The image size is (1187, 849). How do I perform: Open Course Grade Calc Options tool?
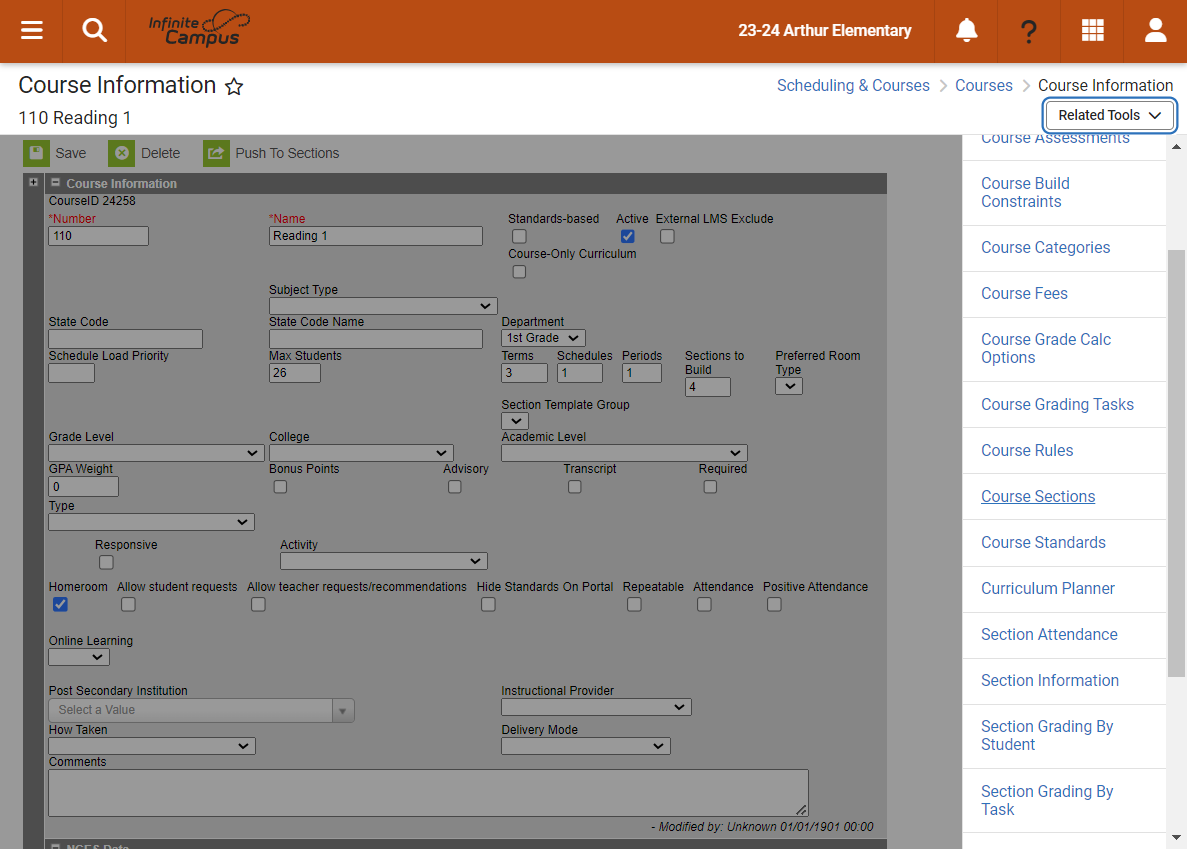[x=1045, y=348]
